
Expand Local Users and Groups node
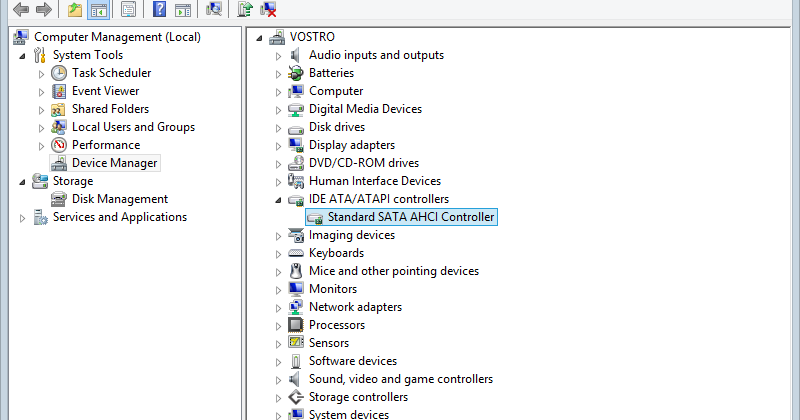coord(41,128)
